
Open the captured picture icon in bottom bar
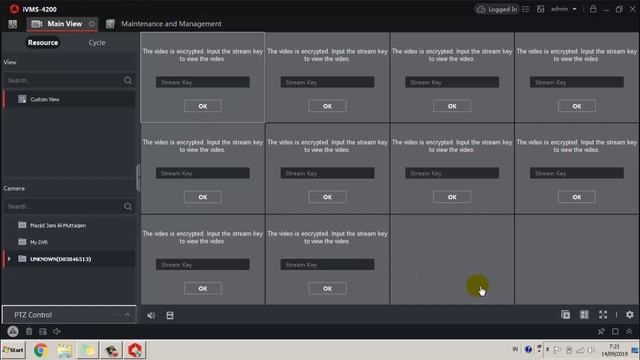[x=43, y=331]
